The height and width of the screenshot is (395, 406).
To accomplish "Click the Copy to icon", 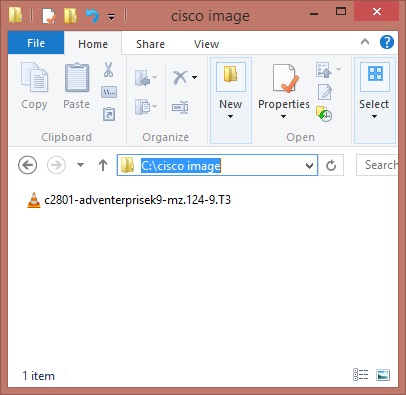I will 143,107.
